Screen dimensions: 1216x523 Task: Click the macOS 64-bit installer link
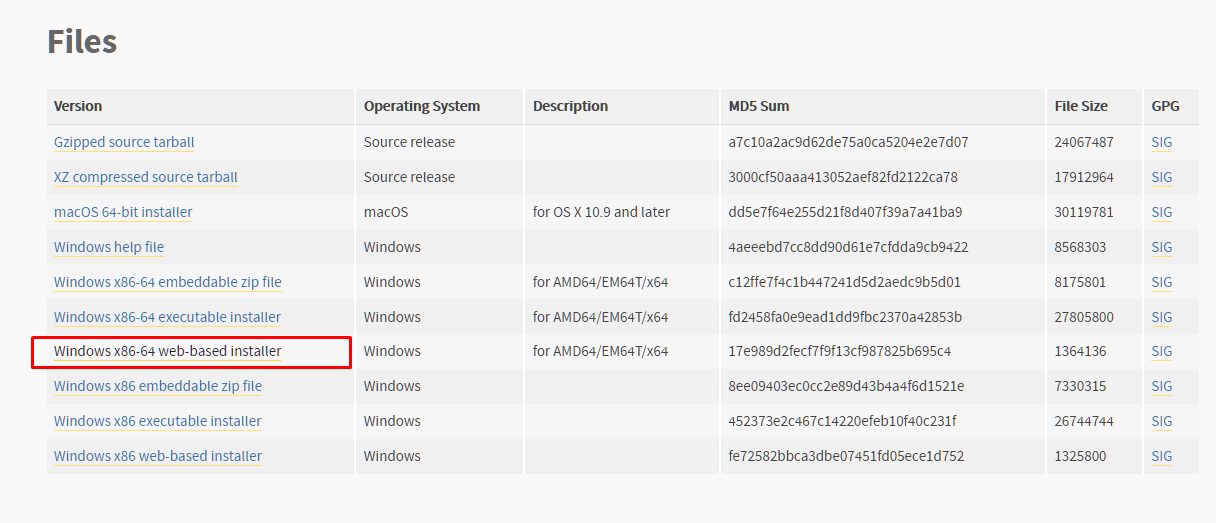123,212
